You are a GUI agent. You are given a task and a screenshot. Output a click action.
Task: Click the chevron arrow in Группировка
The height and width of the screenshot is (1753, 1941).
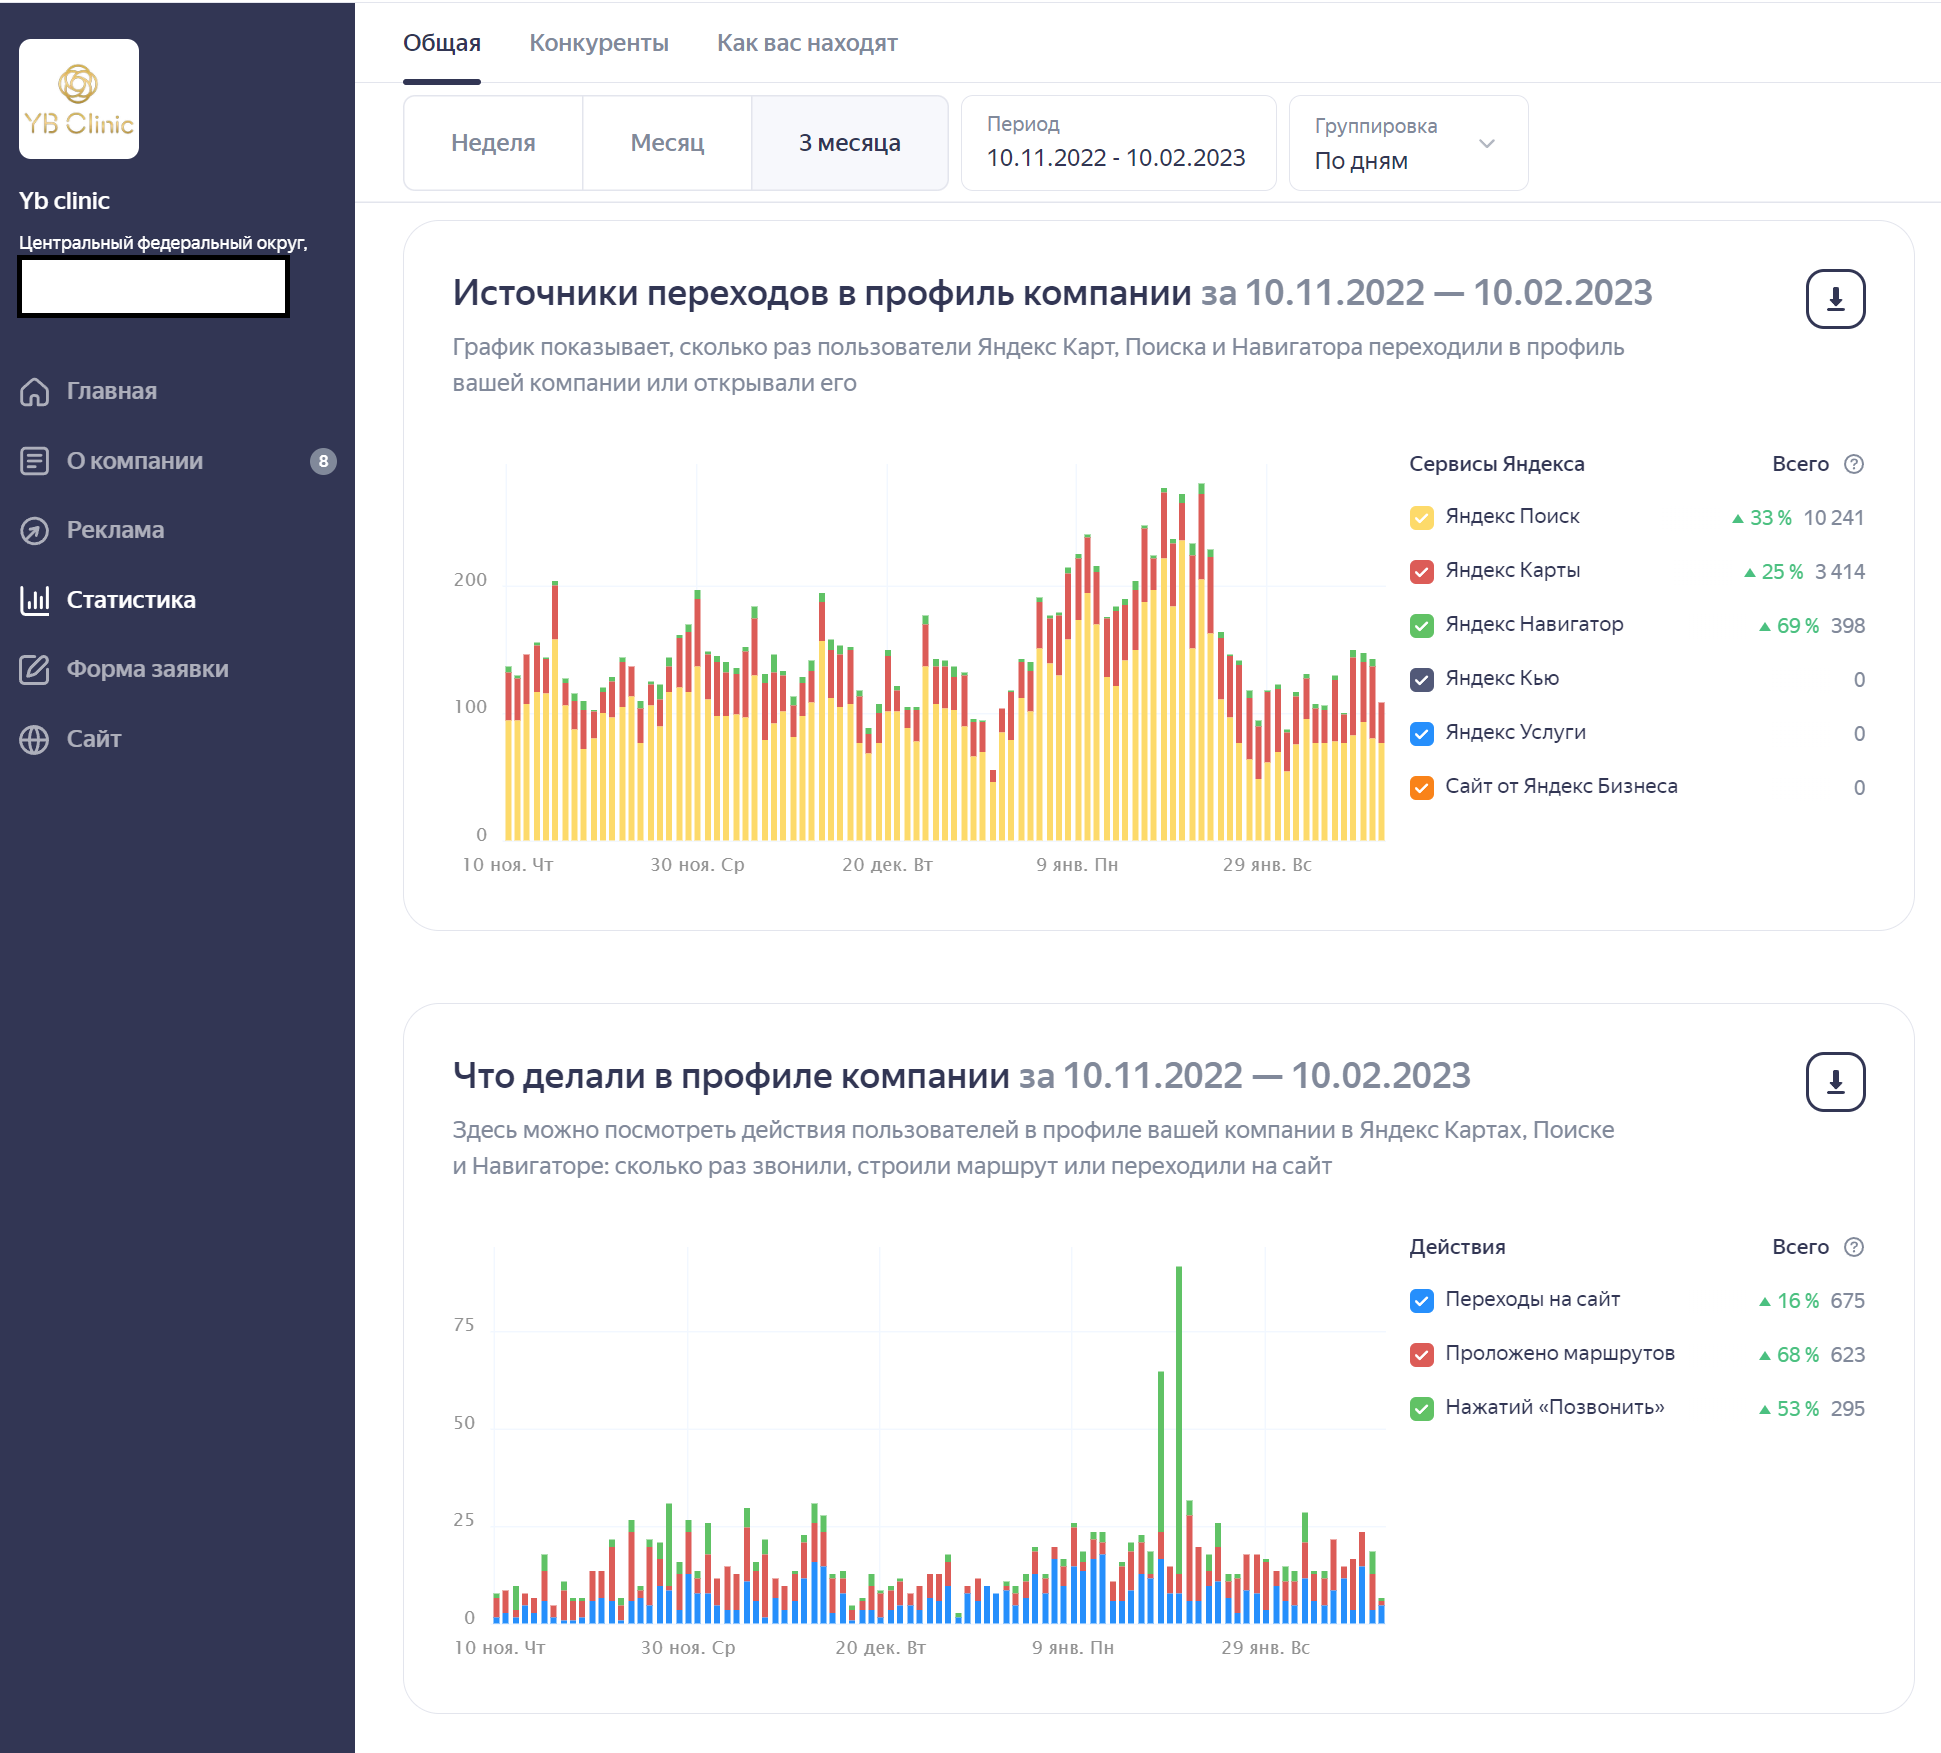[x=1487, y=143]
